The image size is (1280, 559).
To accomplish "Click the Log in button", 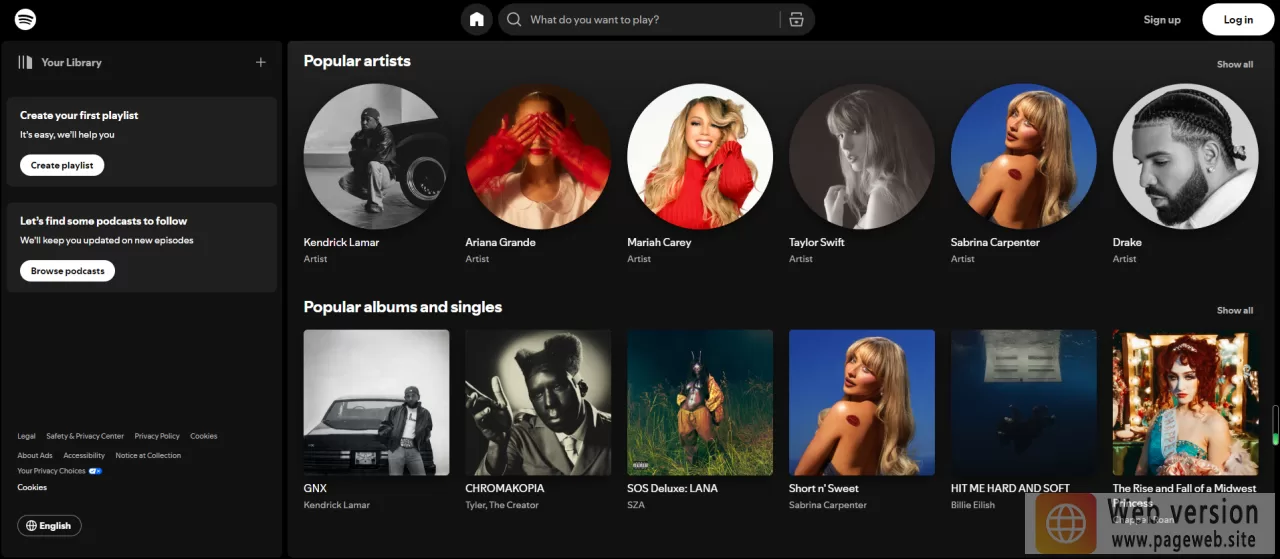I will [x=1238, y=20].
